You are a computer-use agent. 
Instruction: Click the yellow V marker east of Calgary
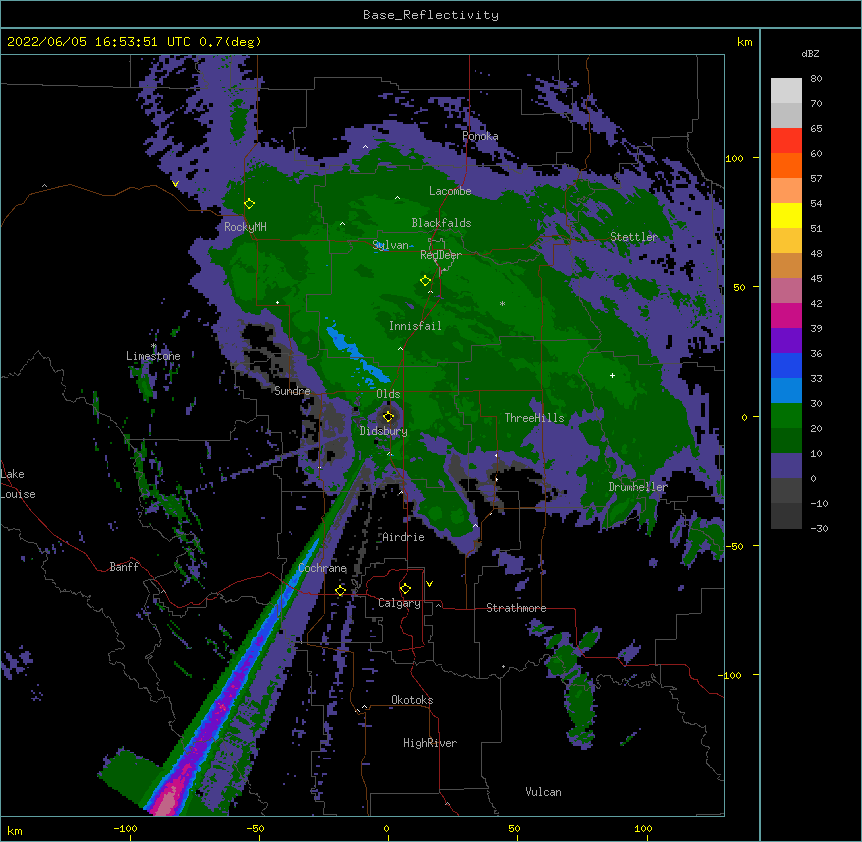(x=429, y=584)
